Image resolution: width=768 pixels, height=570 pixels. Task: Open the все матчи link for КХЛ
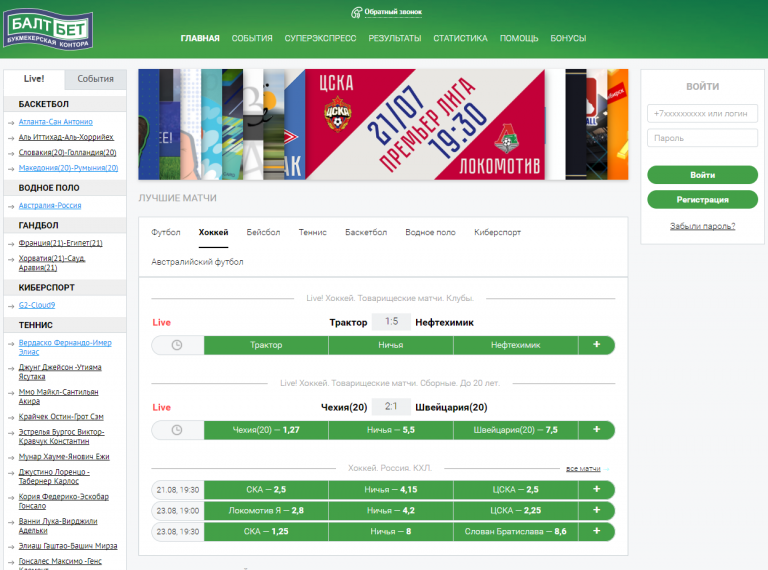(x=583, y=469)
